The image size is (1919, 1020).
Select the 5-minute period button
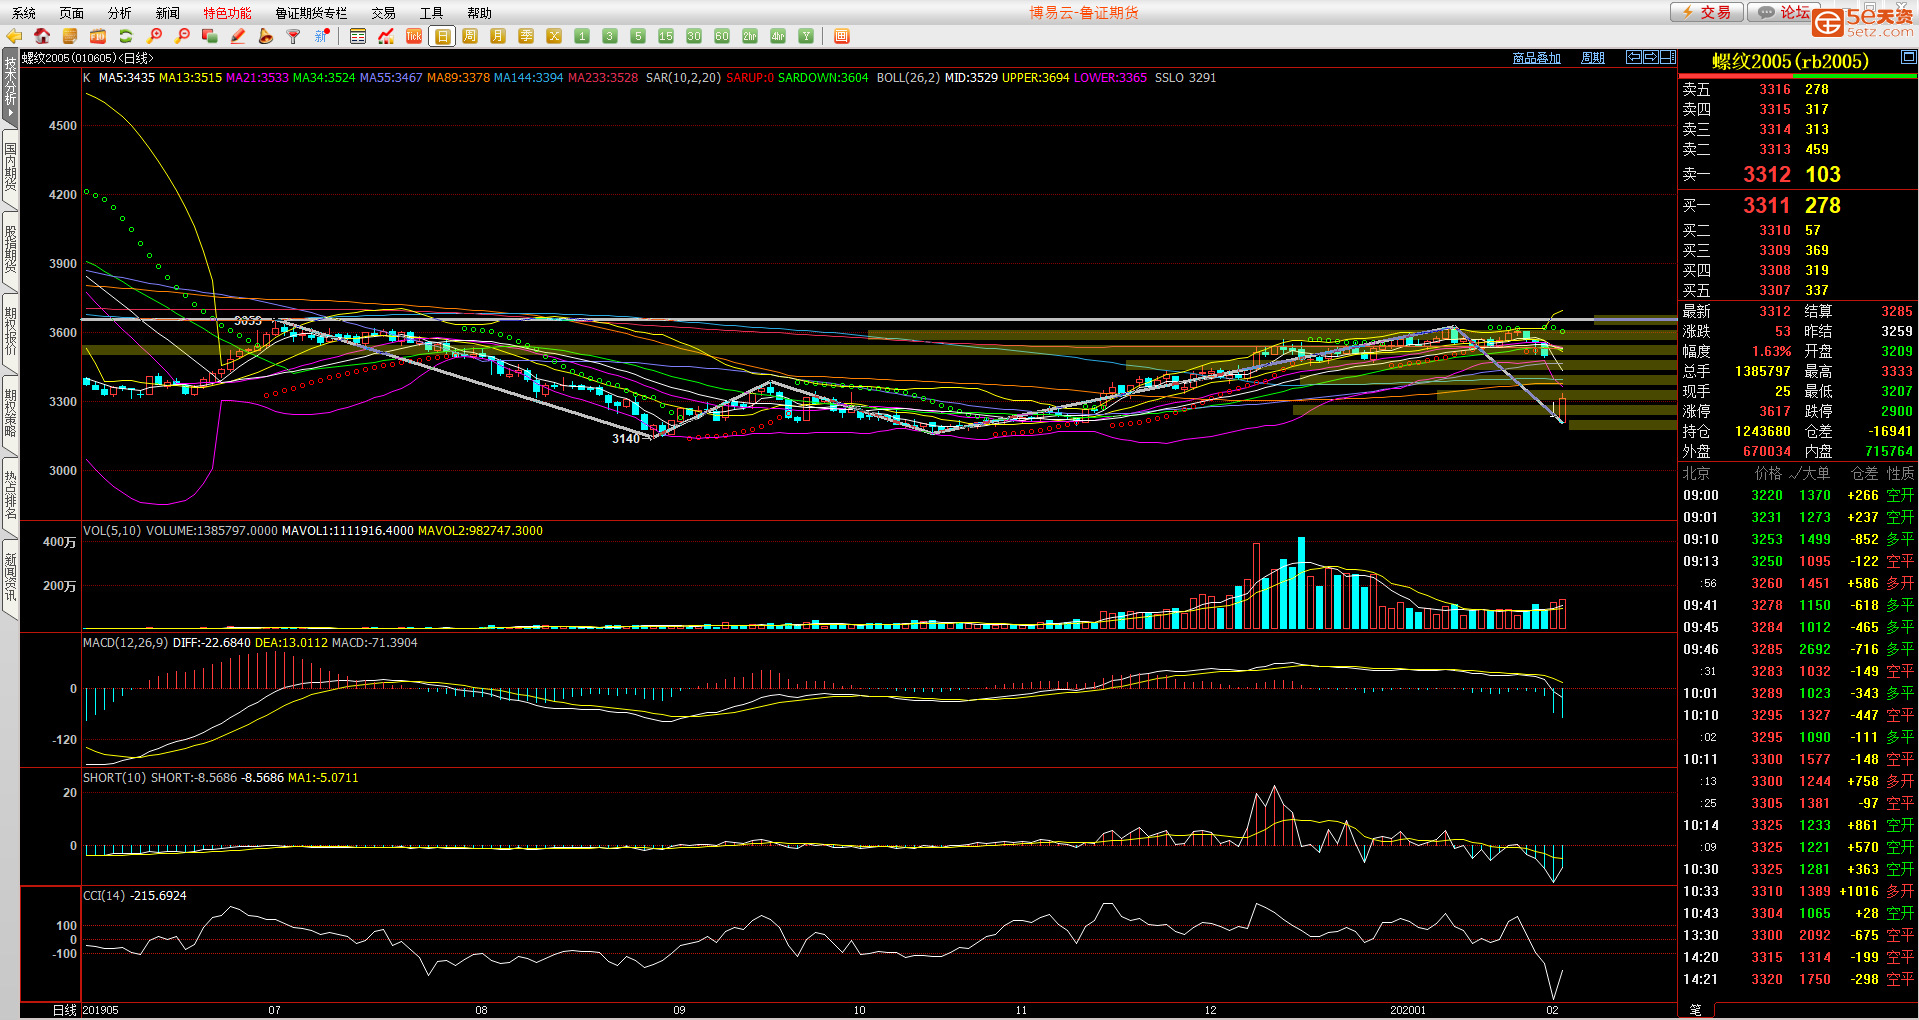click(x=638, y=36)
